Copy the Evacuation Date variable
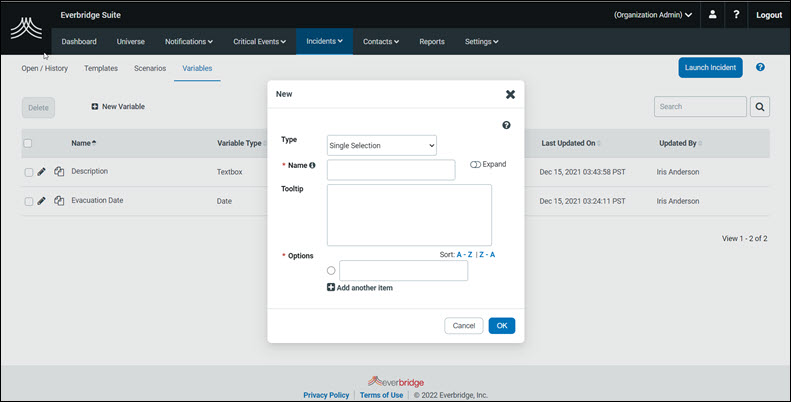Screen dimensions: 791x402 [x=59, y=201]
